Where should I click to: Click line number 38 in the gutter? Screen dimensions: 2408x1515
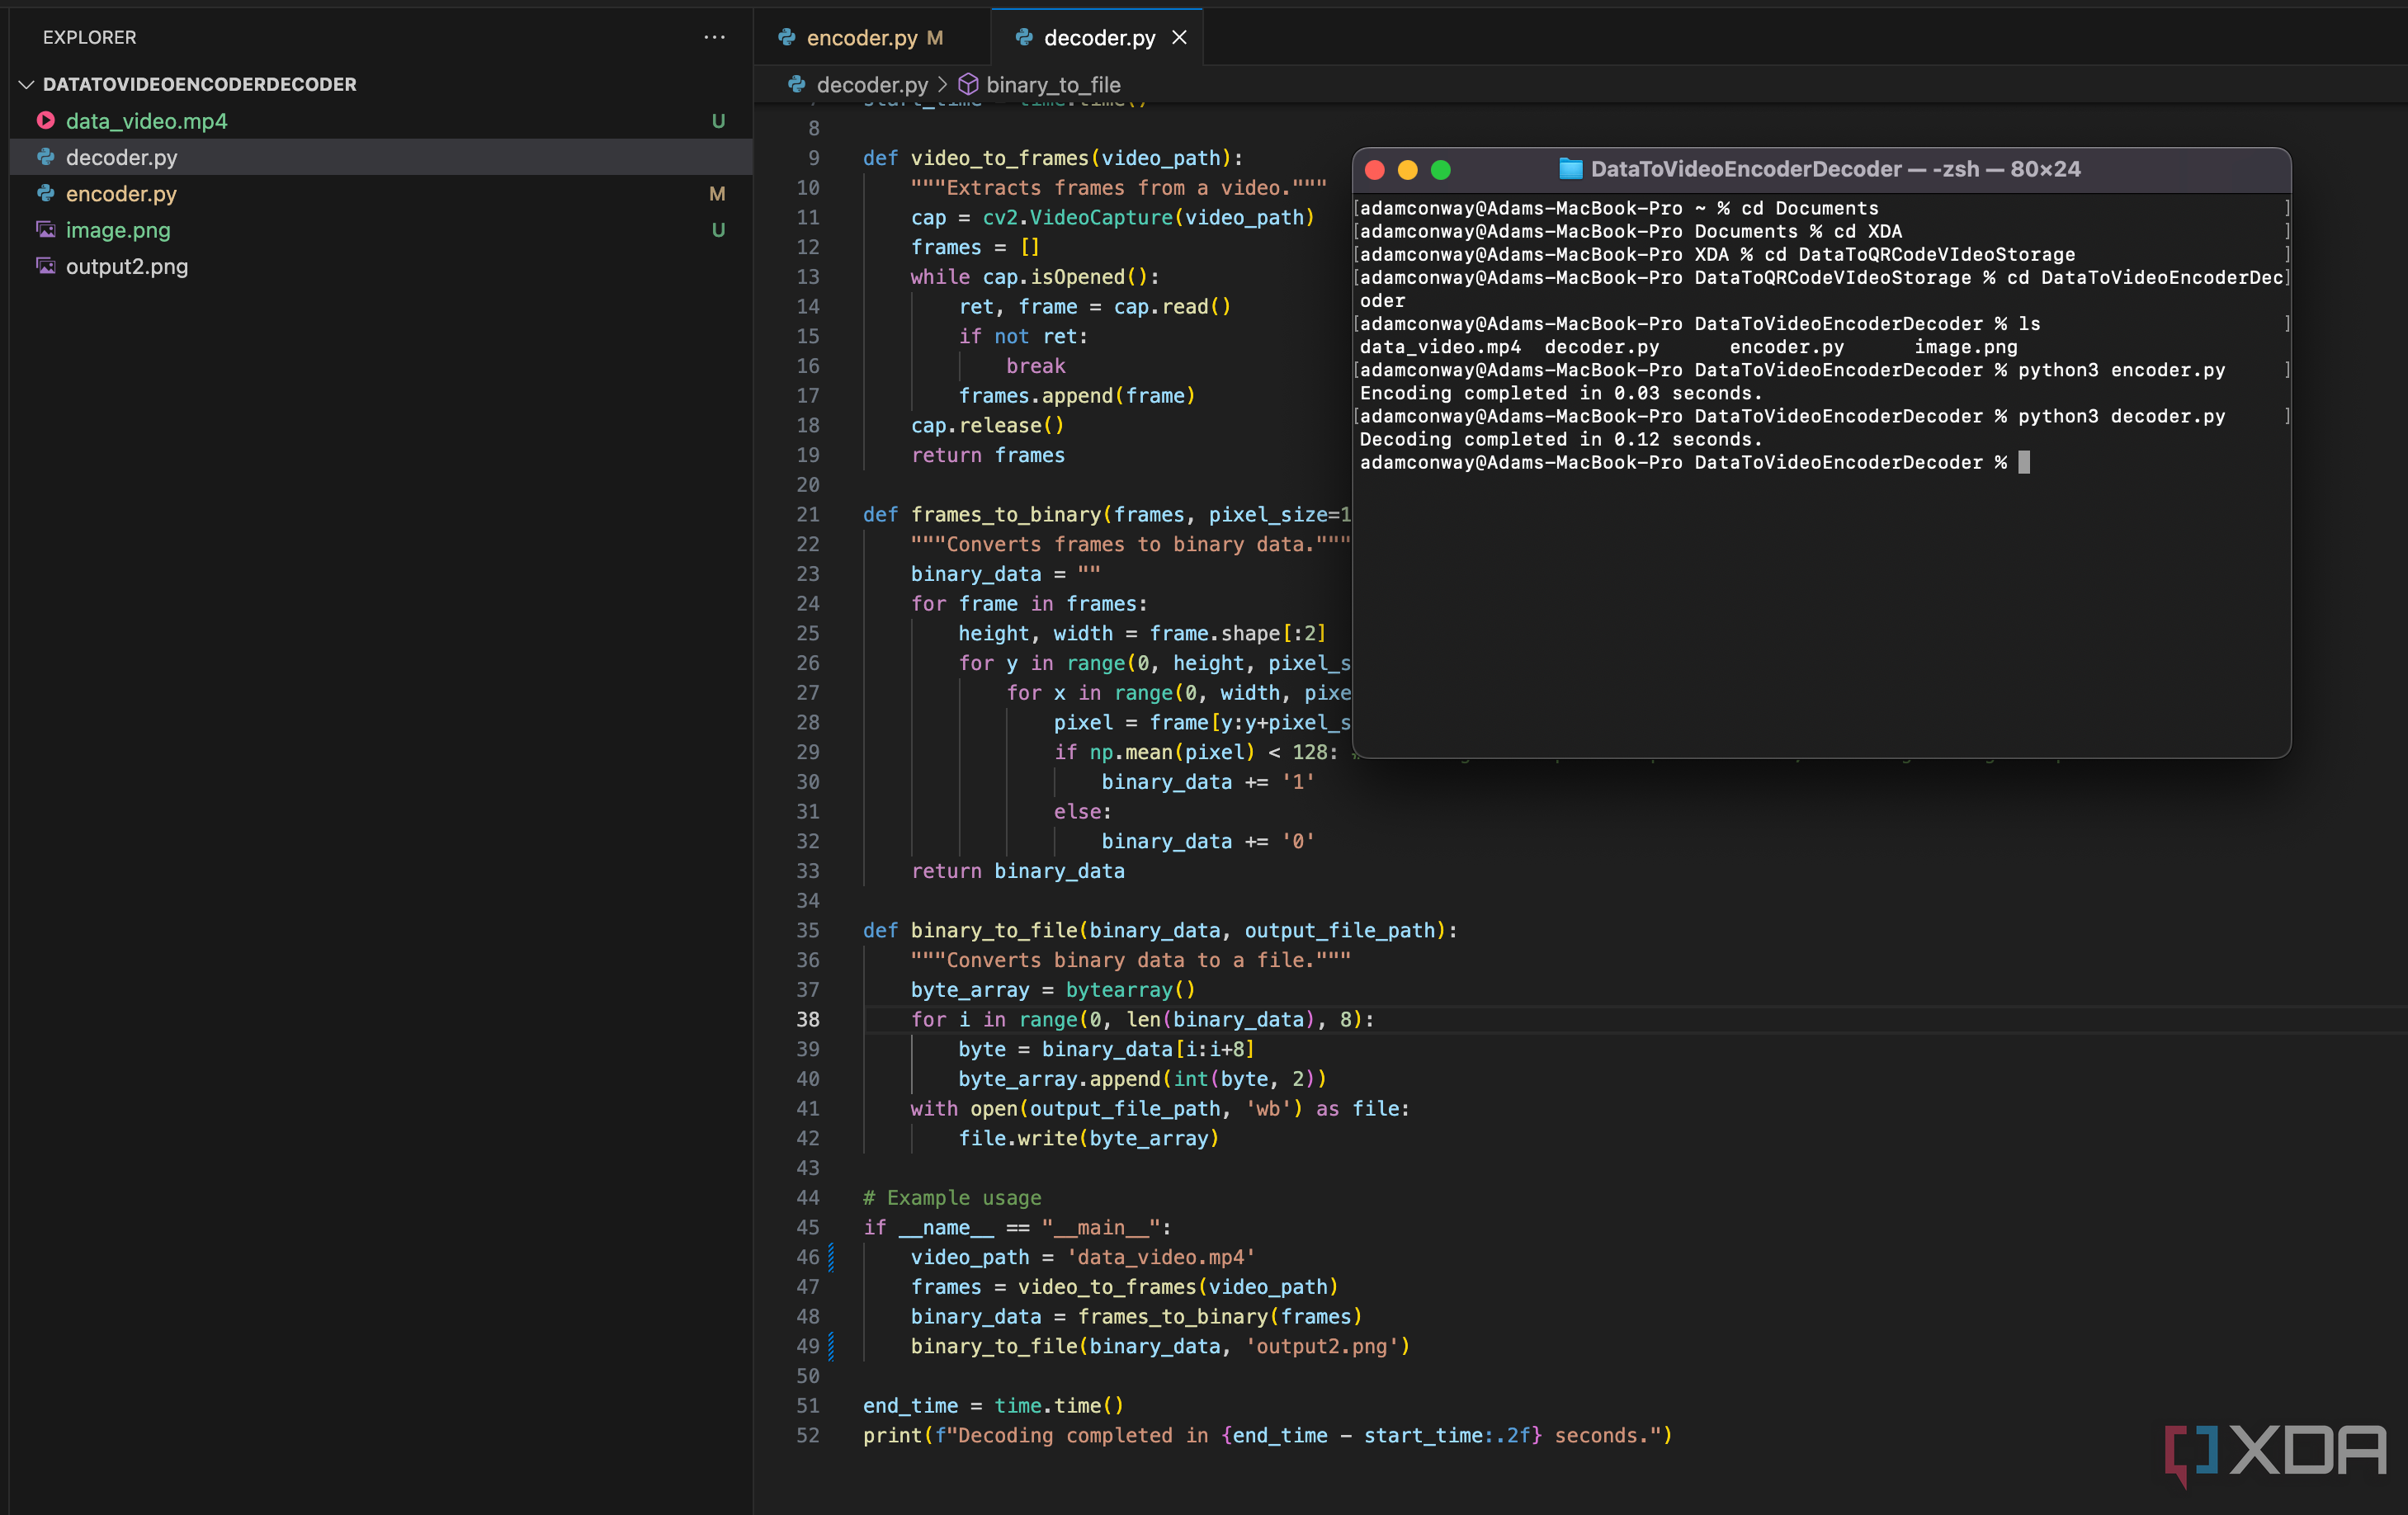808,1019
